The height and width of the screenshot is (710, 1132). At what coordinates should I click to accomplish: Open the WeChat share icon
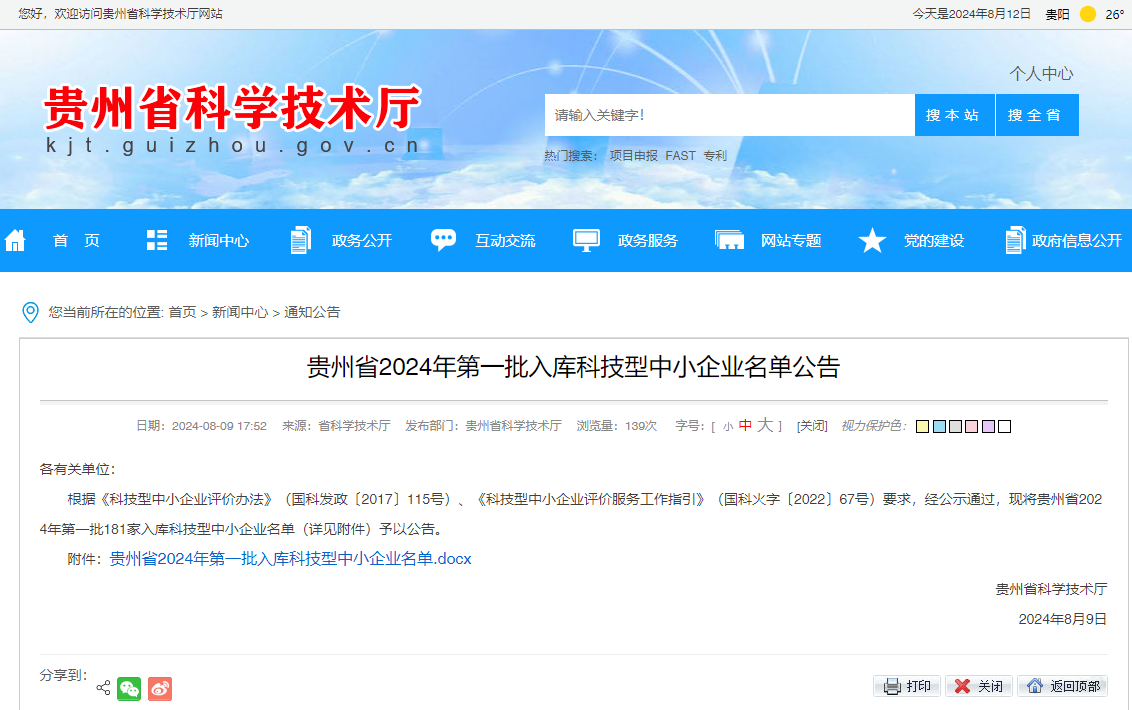[129, 688]
